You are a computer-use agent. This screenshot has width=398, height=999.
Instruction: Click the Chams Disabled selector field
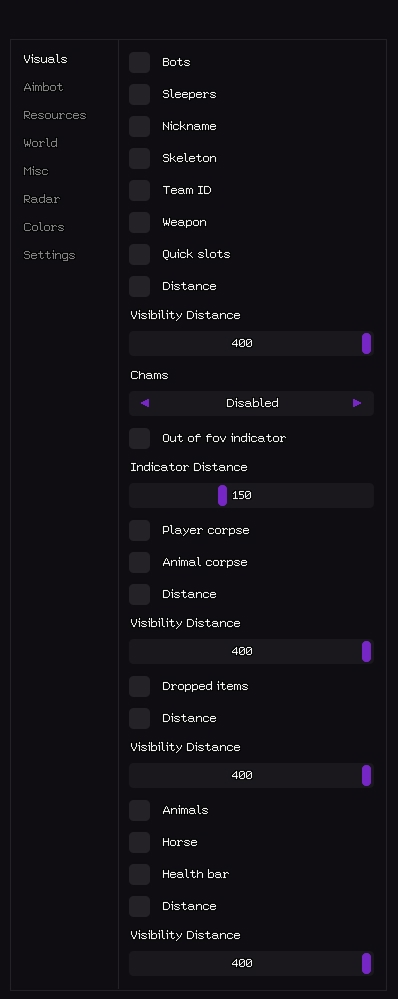(252, 403)
